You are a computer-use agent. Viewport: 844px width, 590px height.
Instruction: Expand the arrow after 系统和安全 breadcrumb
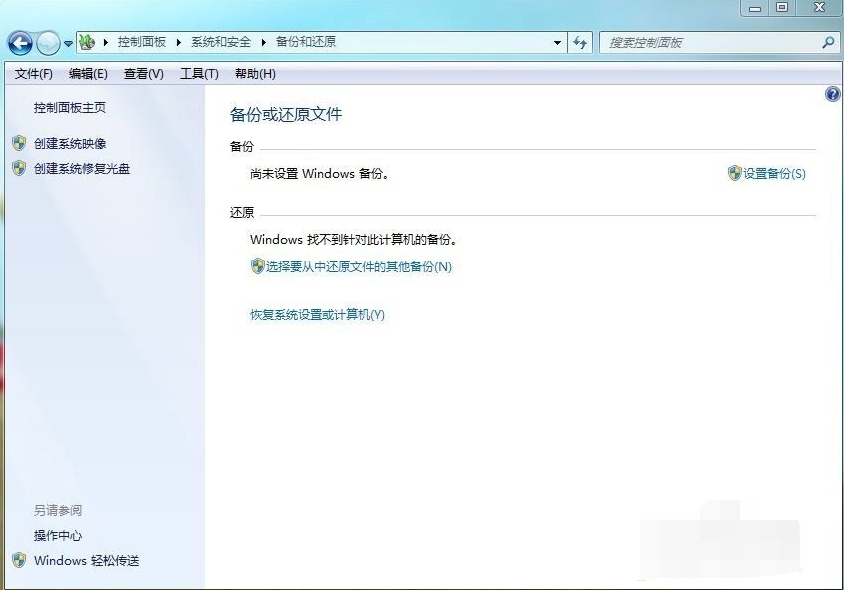(264, 42)
